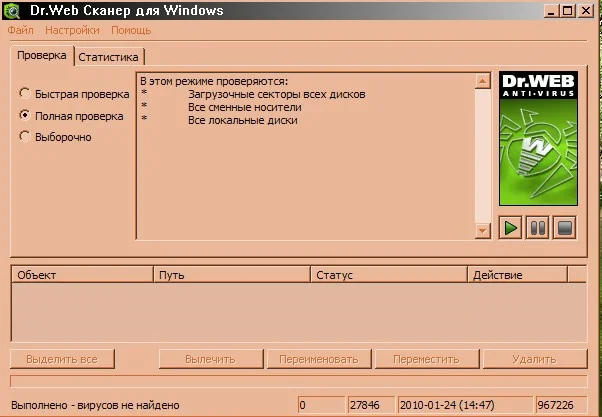Minimize the Dr.Web scanner window
The image size is (602, 417).
click(552, 11)
